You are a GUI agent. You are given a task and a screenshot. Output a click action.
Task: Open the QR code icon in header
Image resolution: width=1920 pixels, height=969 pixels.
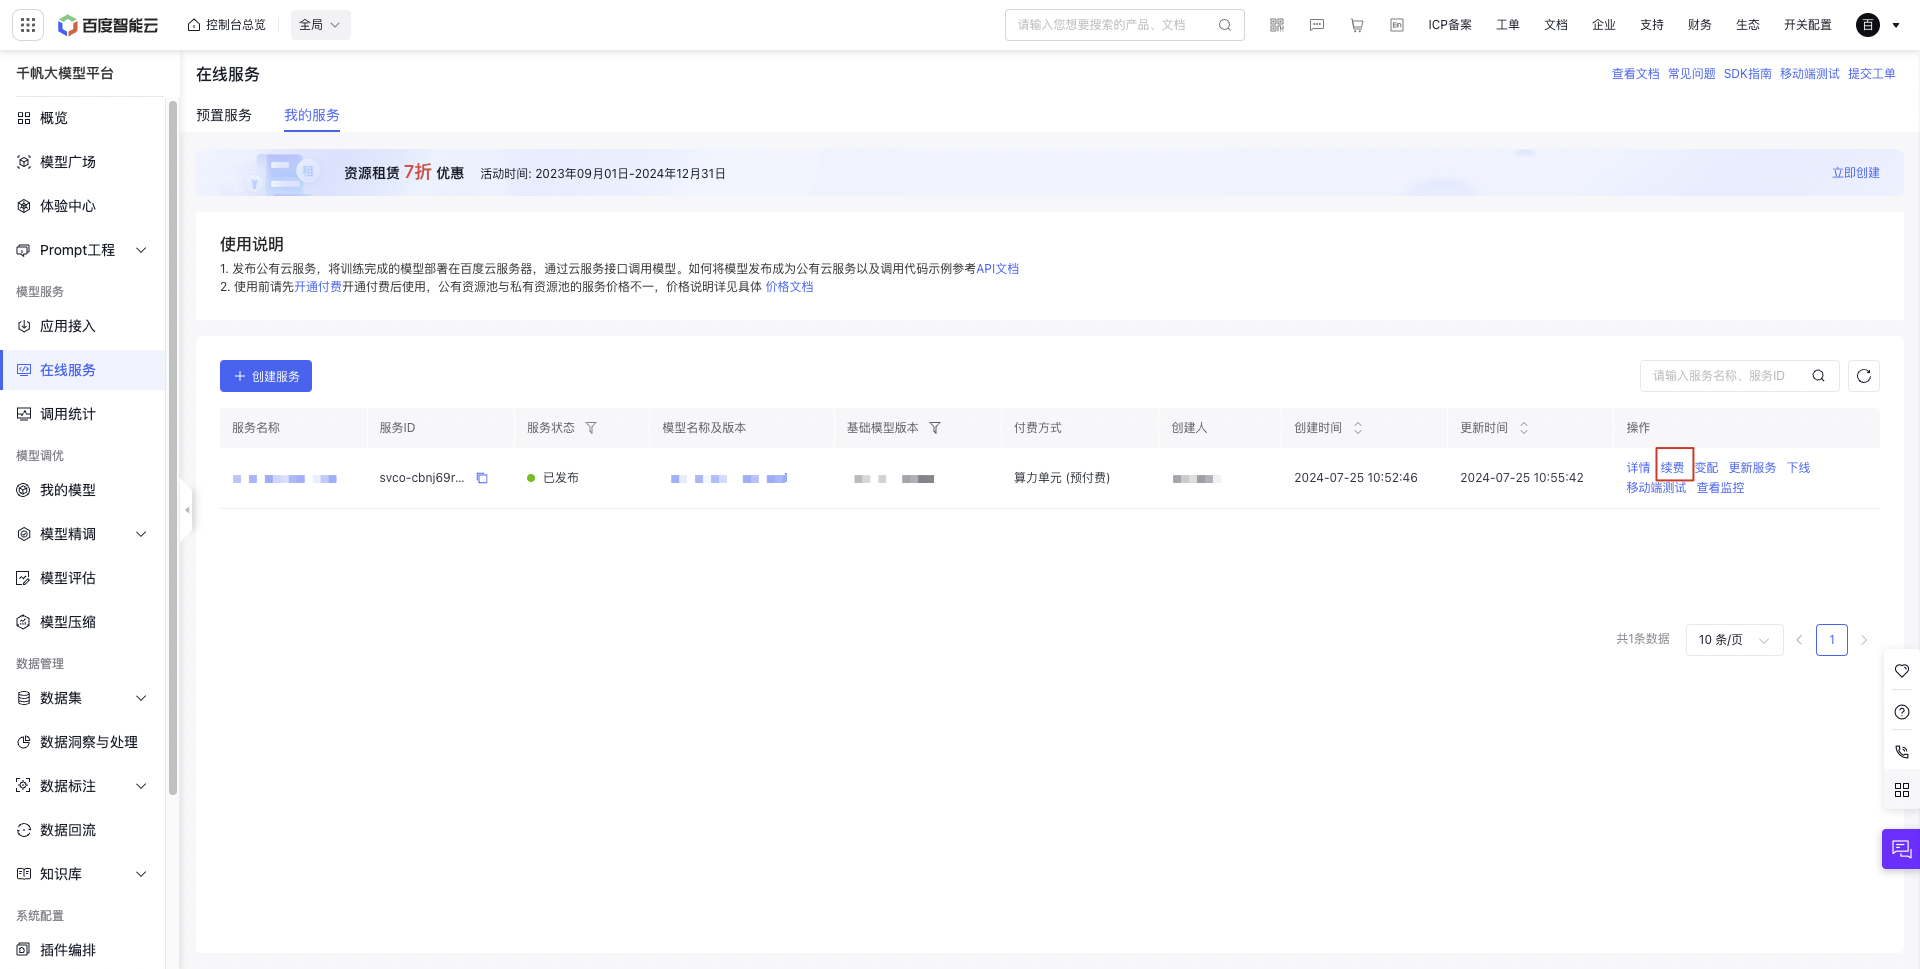point(1277,25)
